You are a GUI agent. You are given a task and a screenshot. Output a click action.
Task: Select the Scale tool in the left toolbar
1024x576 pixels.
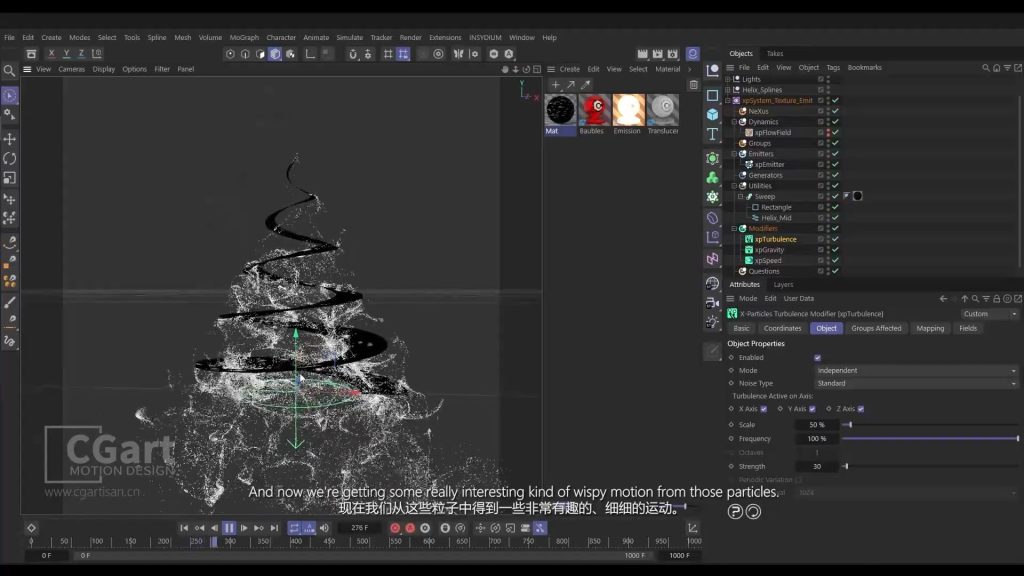click(10, 178)
